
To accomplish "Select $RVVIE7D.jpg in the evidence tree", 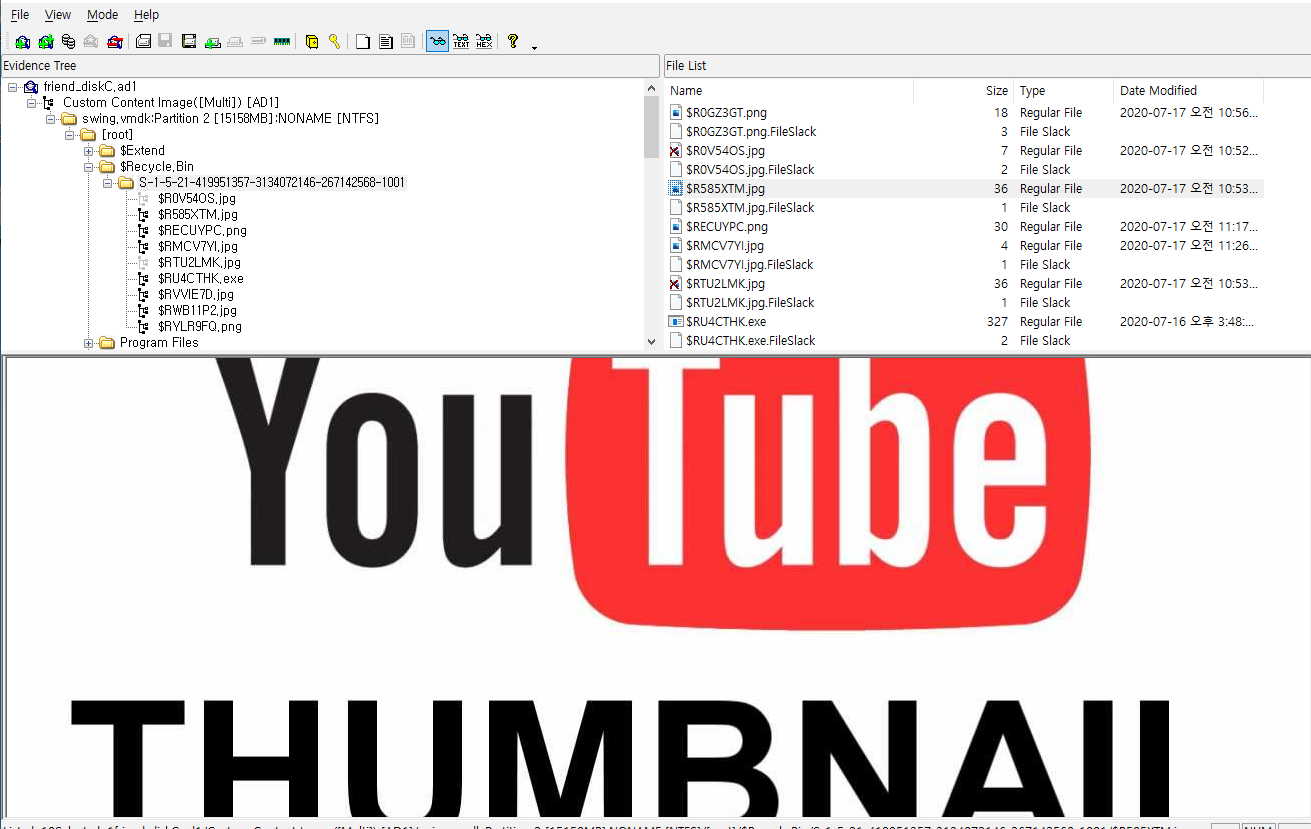I will [195, 295].
